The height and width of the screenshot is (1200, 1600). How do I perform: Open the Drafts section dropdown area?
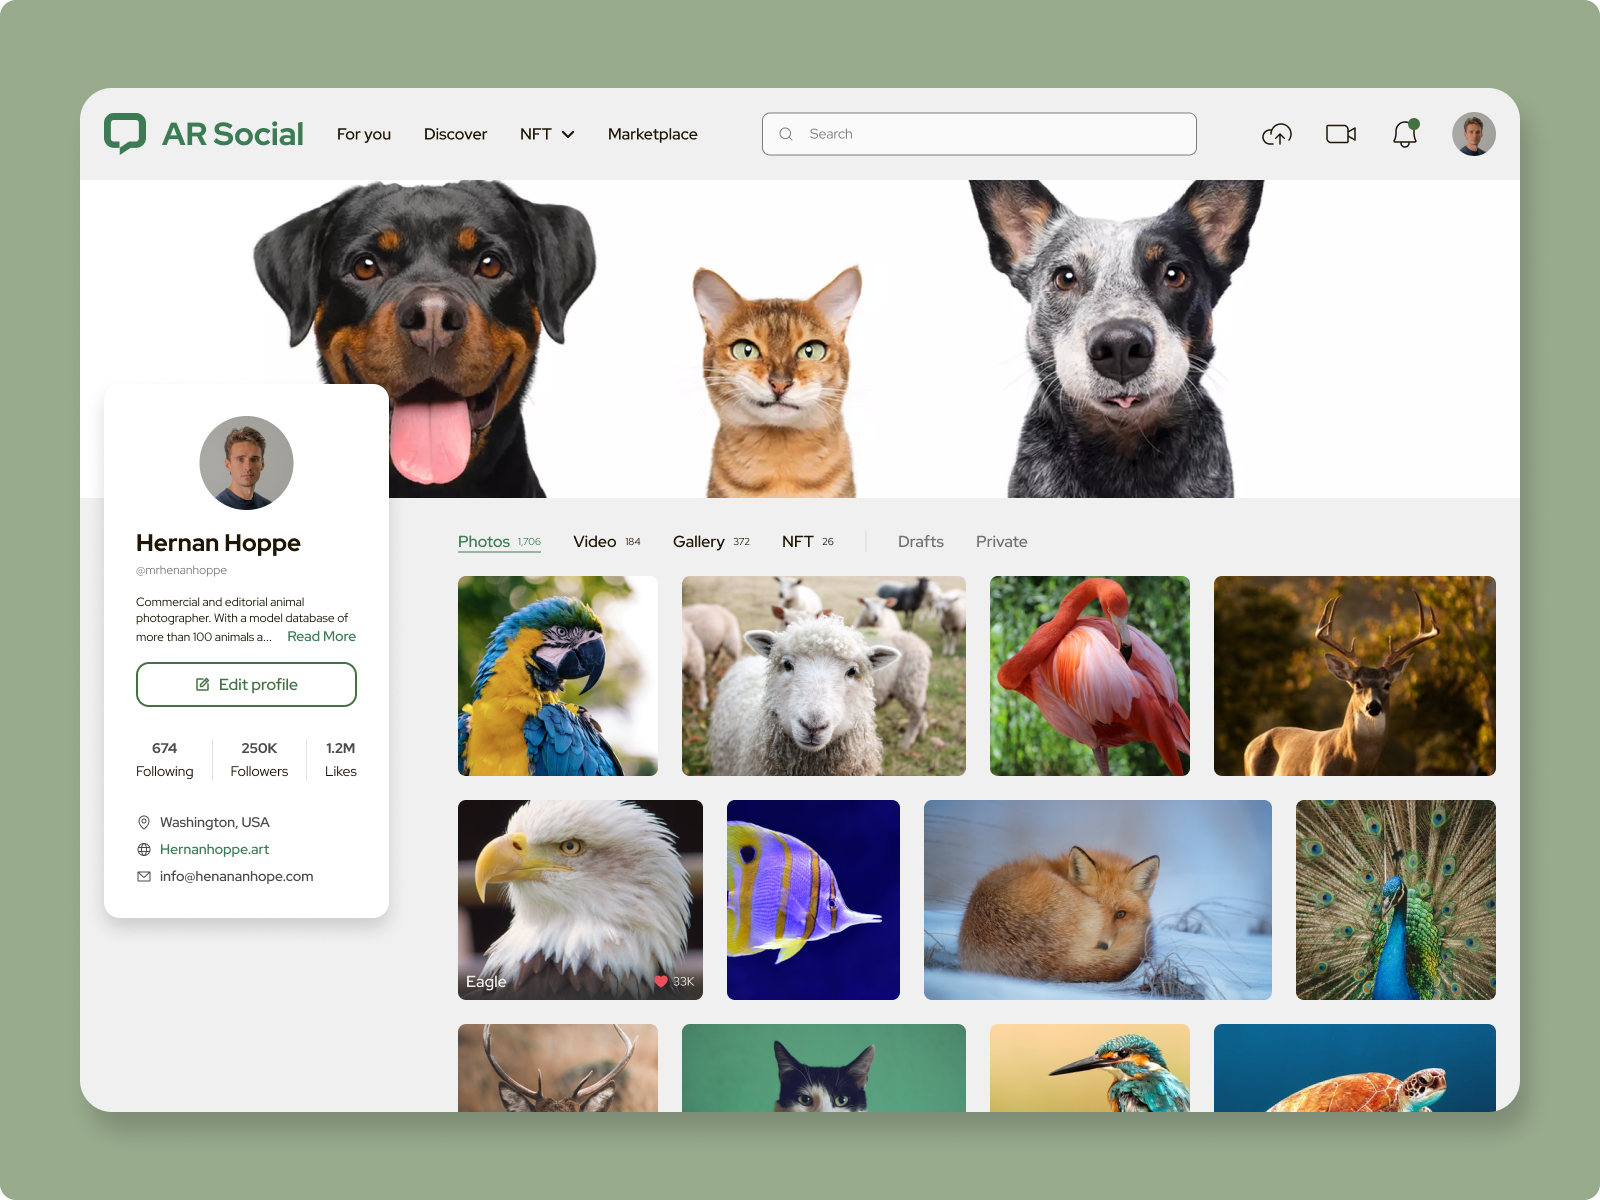pyautogui.click(x=919, y=541)
